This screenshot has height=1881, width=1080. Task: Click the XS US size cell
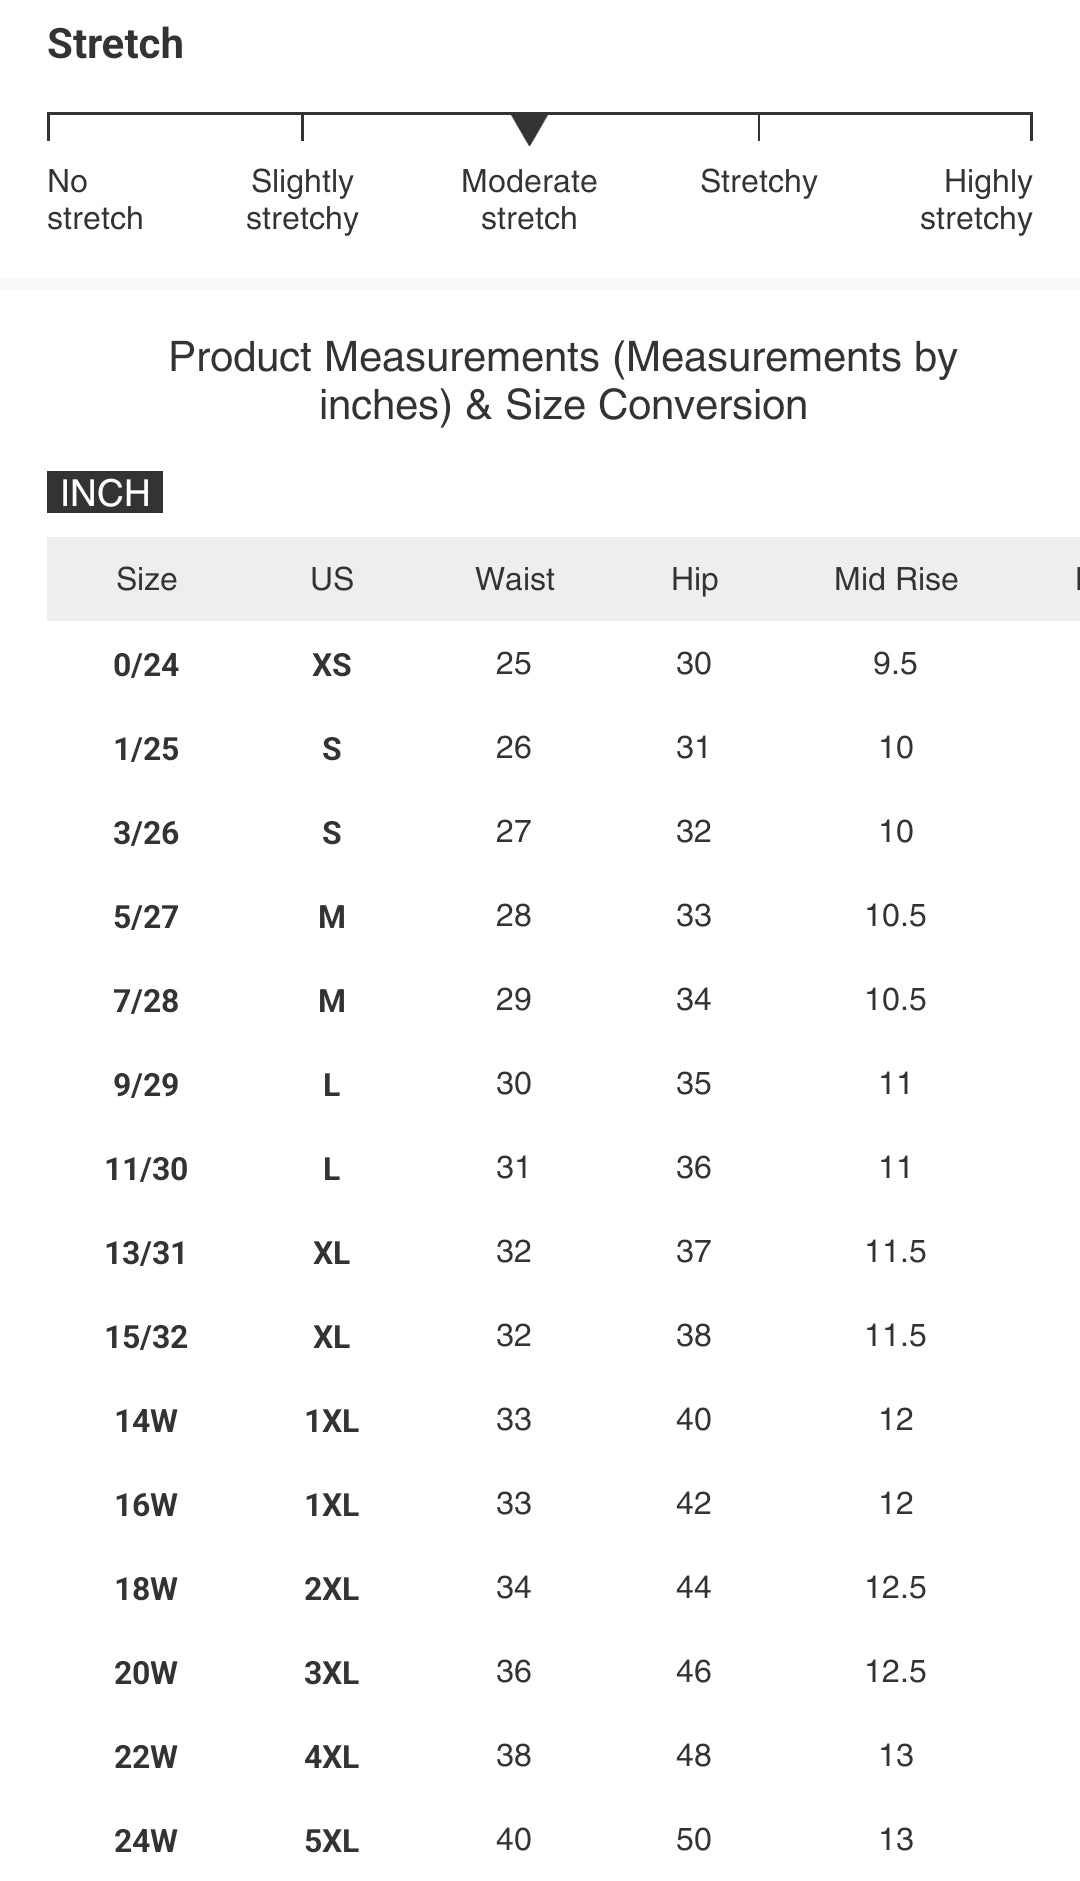332,665
